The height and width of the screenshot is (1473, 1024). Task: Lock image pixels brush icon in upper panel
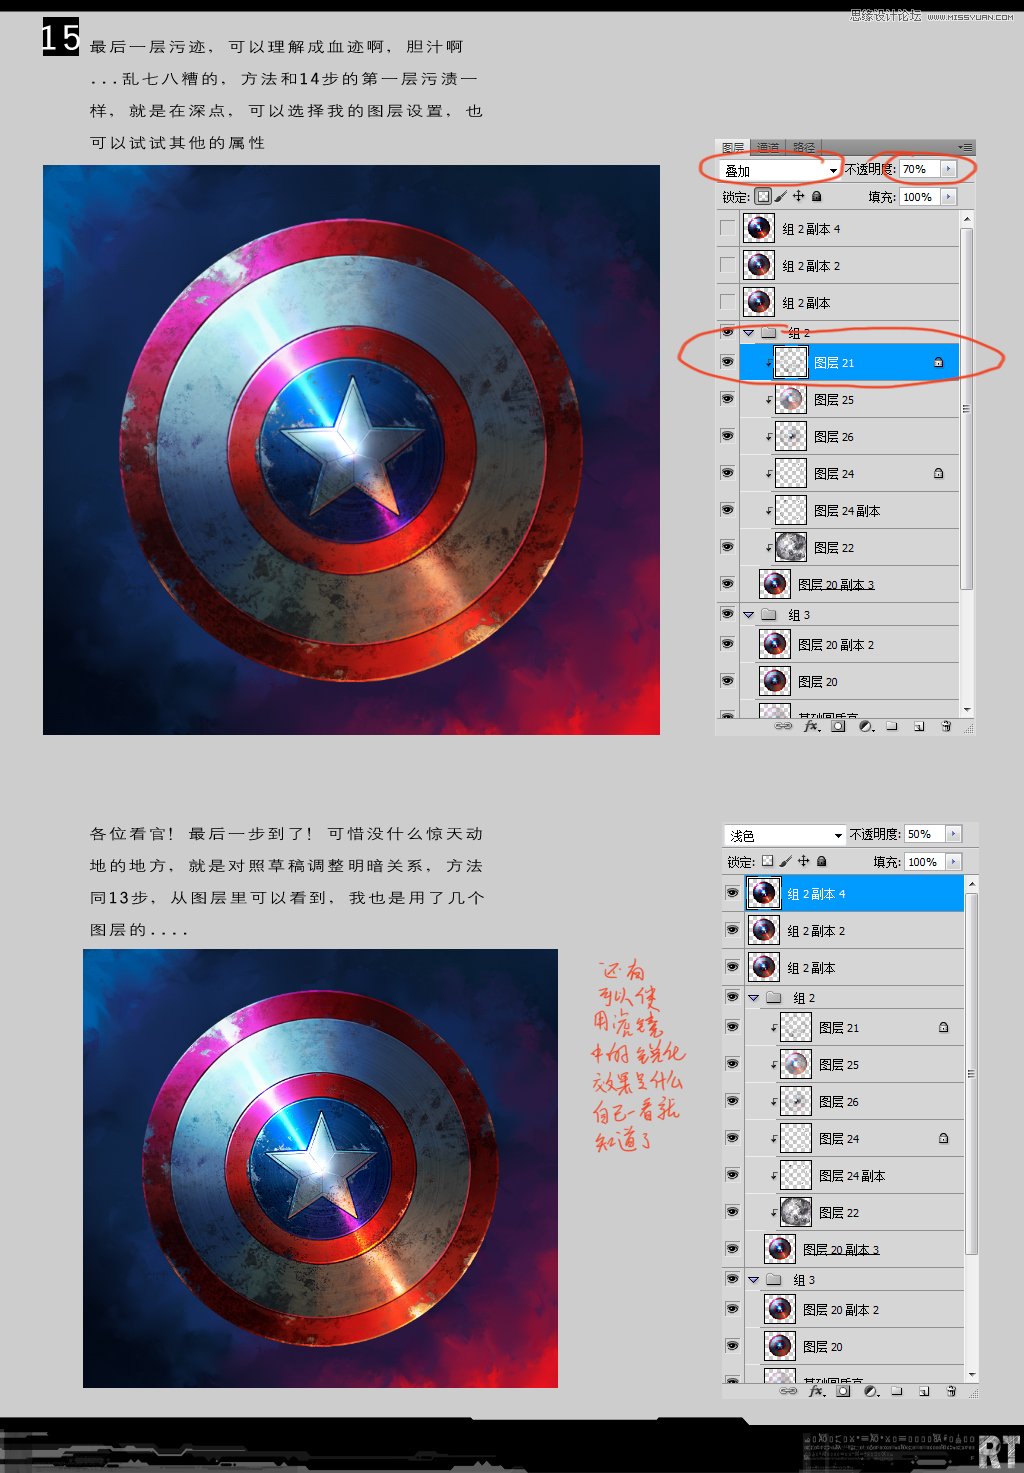point(781,197)
